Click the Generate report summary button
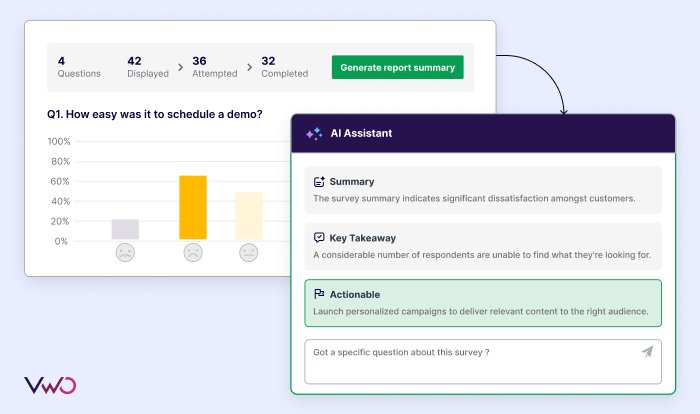 point(397,67)
